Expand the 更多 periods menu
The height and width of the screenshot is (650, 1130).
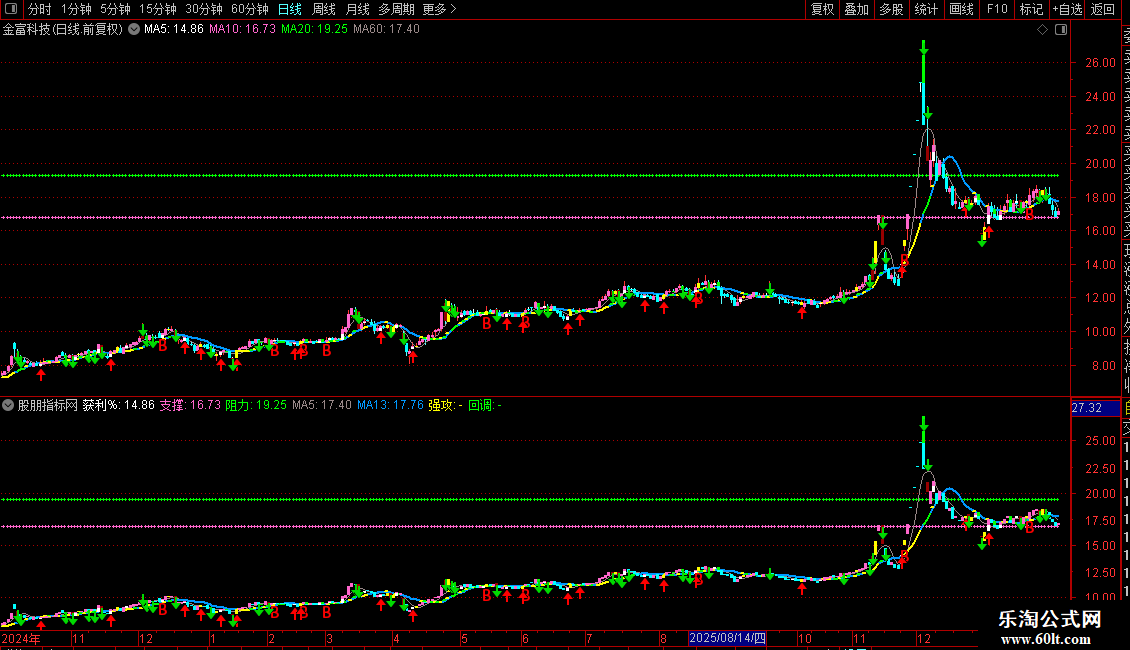(440, 9)
